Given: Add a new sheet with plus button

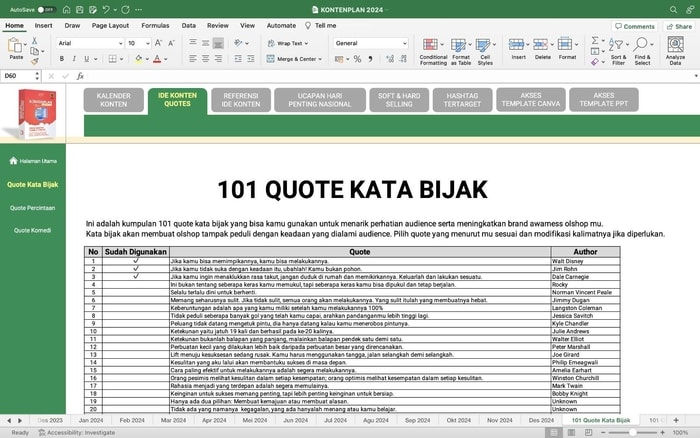Looking at the screenshot, I should (x=676, y=420).
